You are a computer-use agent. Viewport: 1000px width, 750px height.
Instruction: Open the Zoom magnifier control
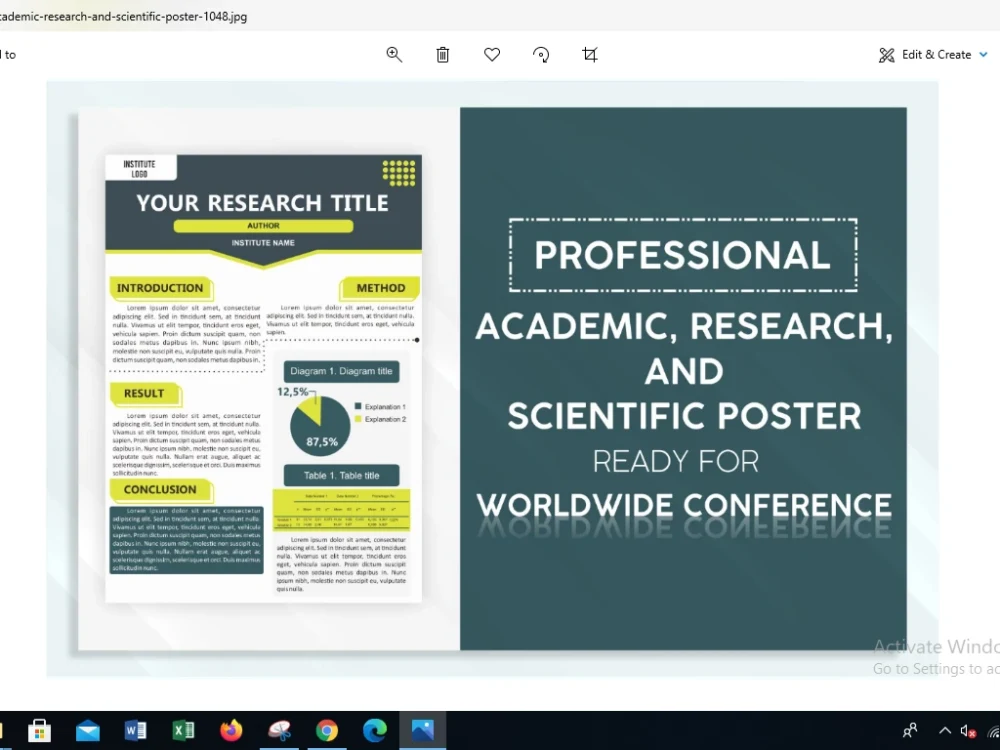click(x=394, y=55)
